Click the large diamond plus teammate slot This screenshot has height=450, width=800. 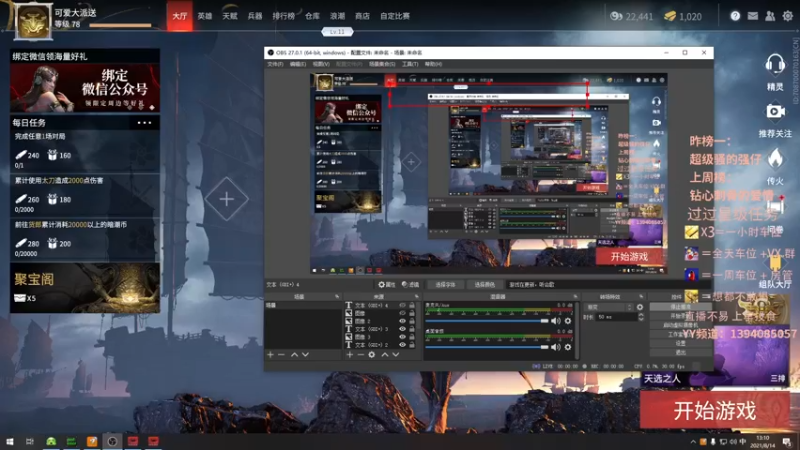[227, 199]
